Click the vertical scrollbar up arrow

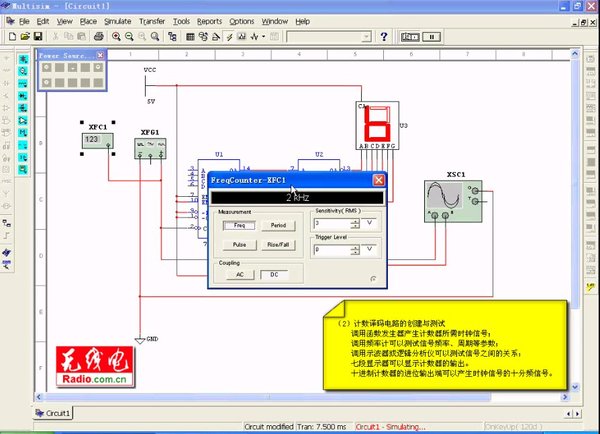(575, 54)
